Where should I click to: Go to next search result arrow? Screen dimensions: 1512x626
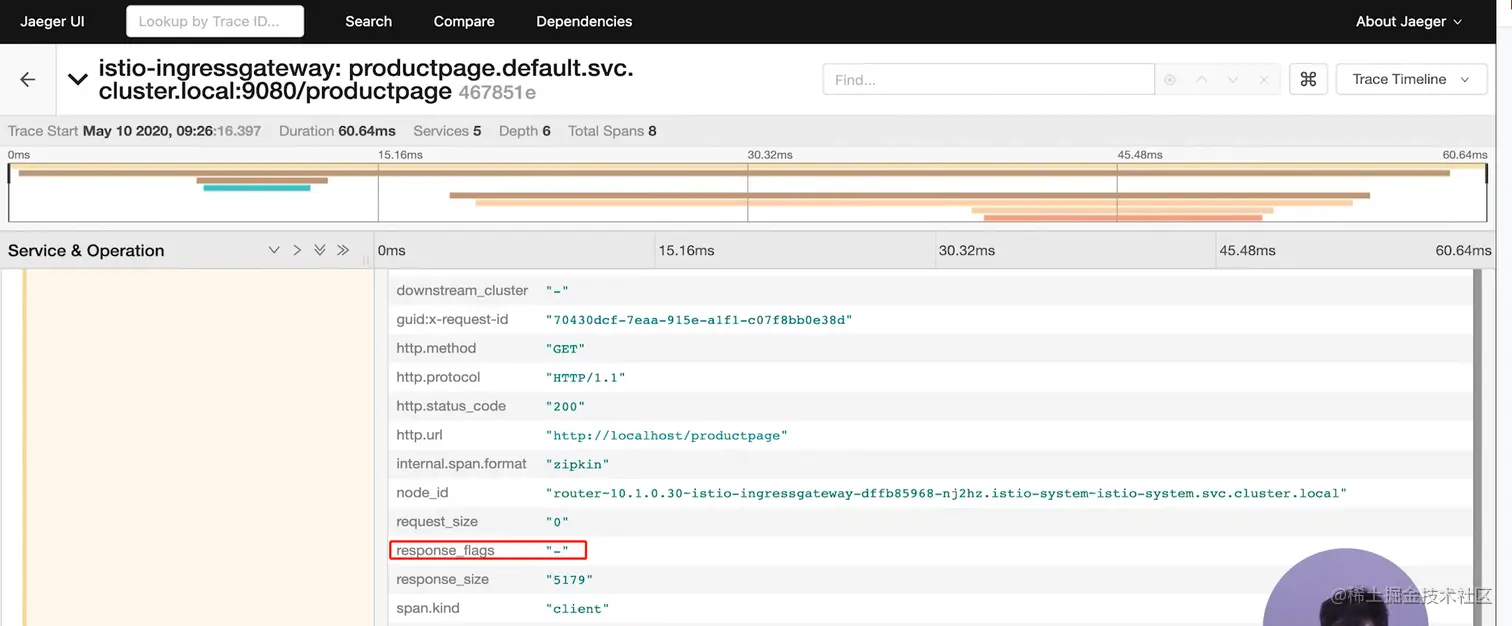[x=1233, y=80]
